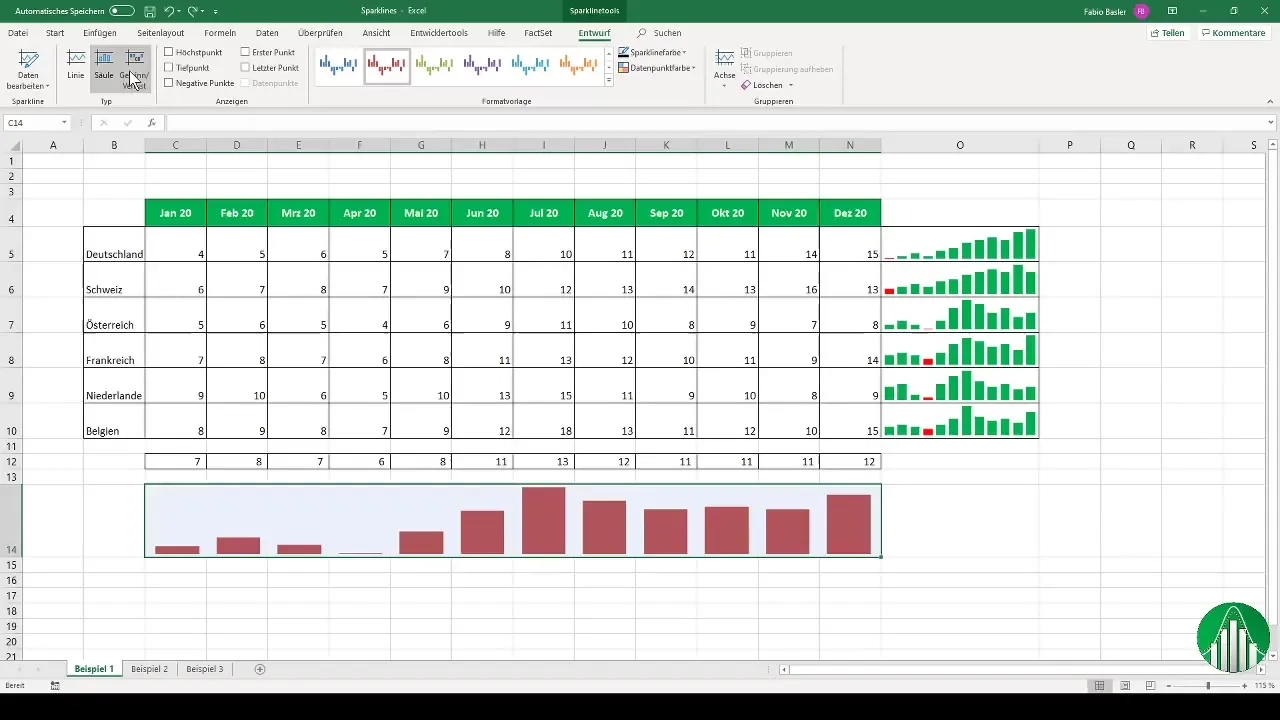Open the Name Box dropdown arrow
This screenshot has width=1280, height=720.
[64, 123]
